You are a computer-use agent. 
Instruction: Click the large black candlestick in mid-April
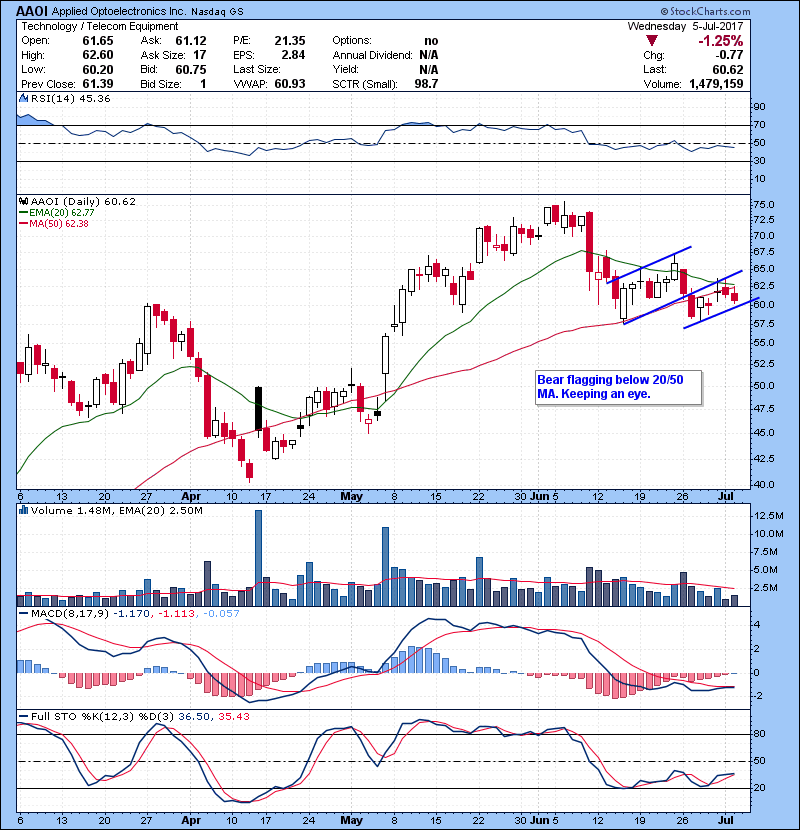pyautogui.click(x=258, y=409)
